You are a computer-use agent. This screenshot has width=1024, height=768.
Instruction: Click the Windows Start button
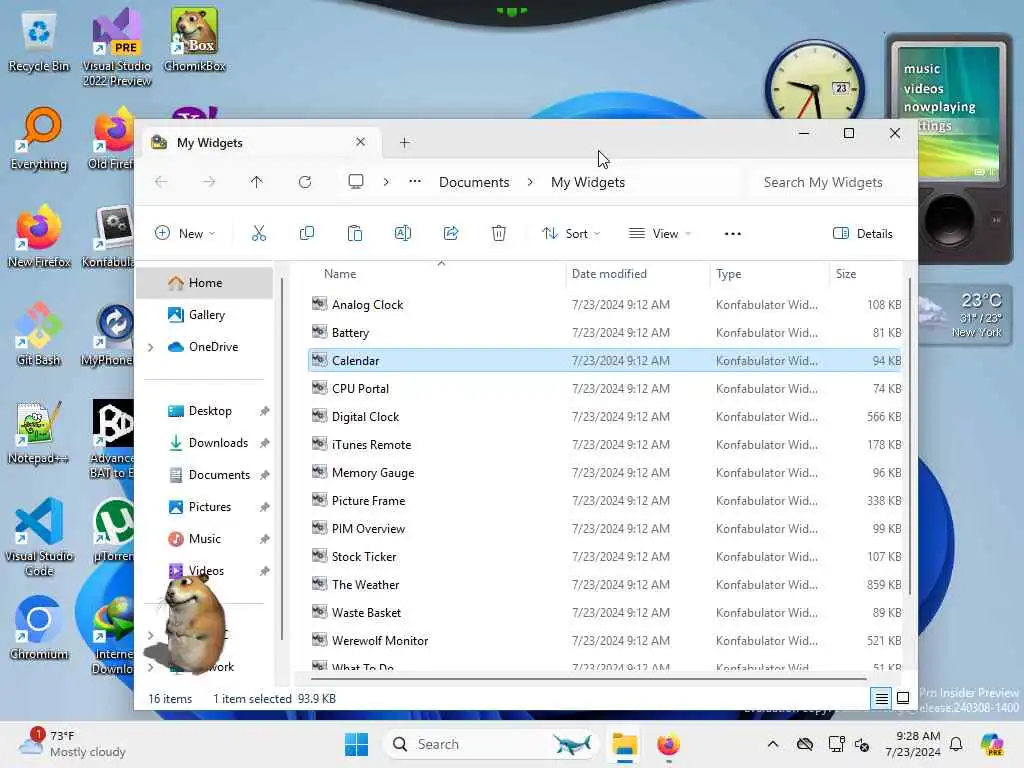click(x=357, y=744)
